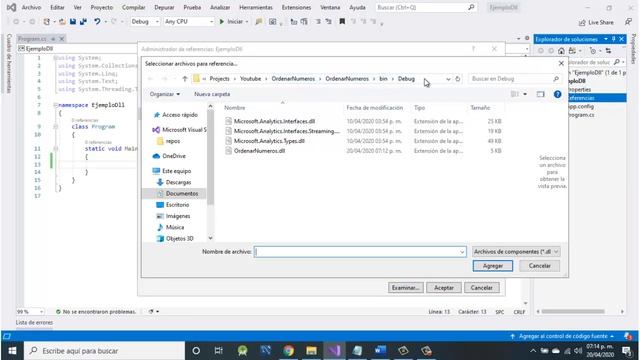Open the Compilar menu
The width and height of the screenshot is (640, 360).
click(x=133, y=7)
